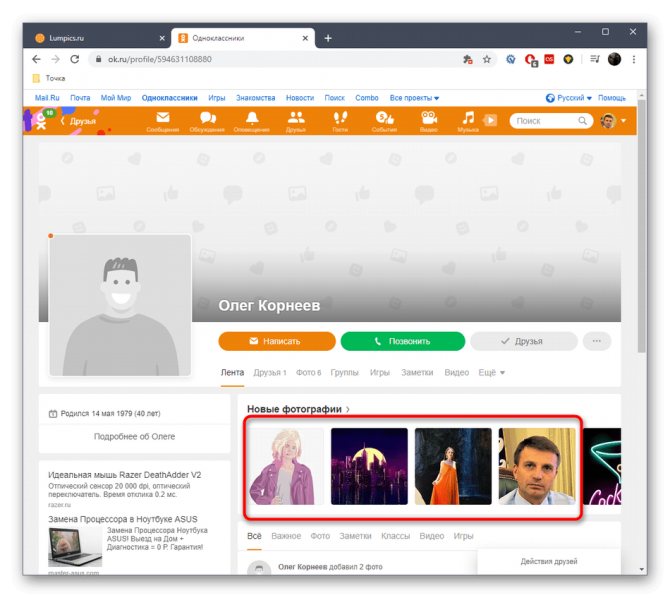This screenshot has height=598, width=670.
Task: Select the Классы feed filter
Action: point(395,536)
